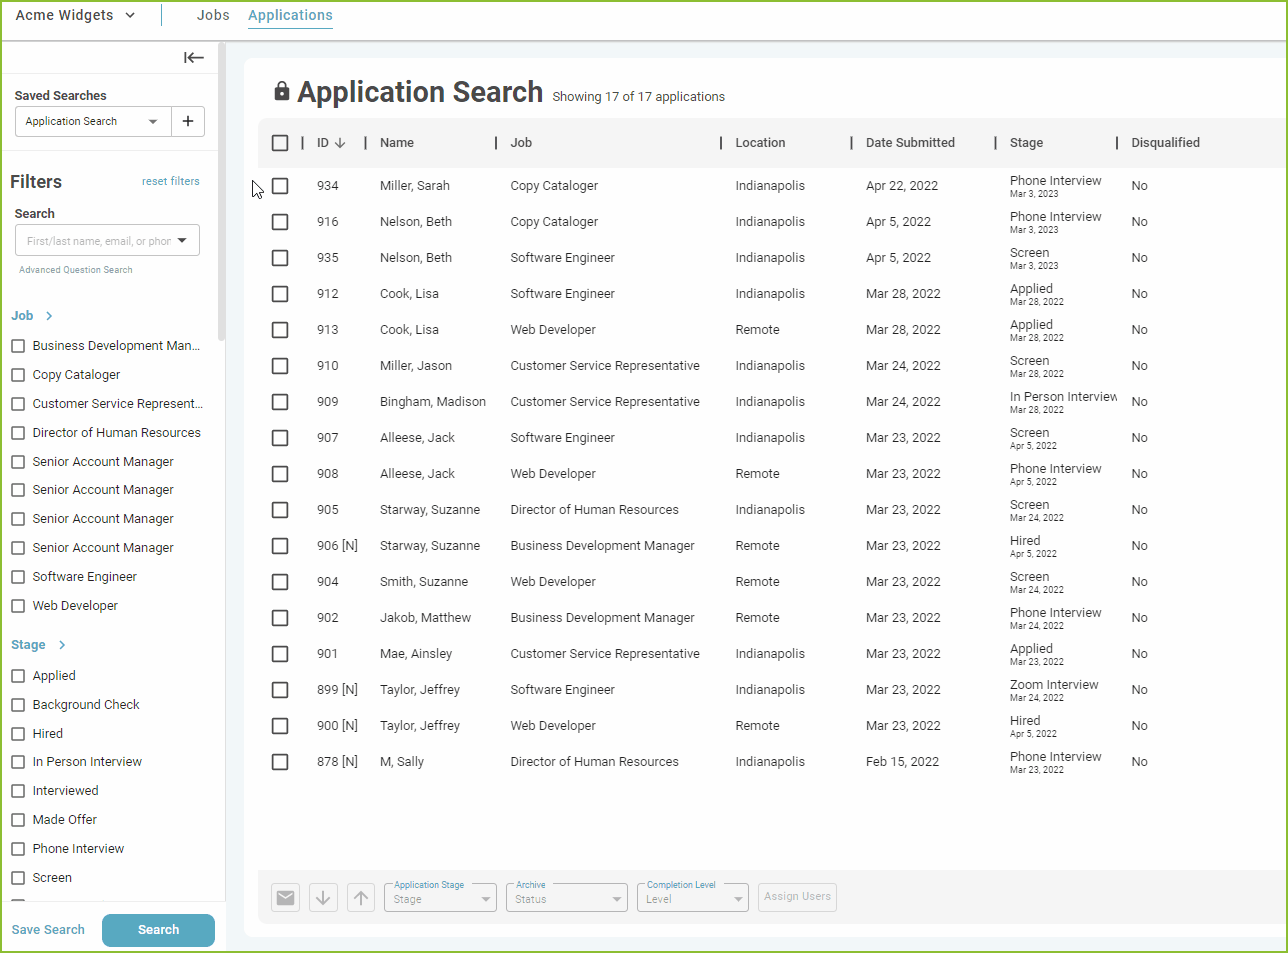The width and height of the screenshot is (1288, 953).
Task: Click the lock icon beside Application Search title
Action: tap(281, 90)
